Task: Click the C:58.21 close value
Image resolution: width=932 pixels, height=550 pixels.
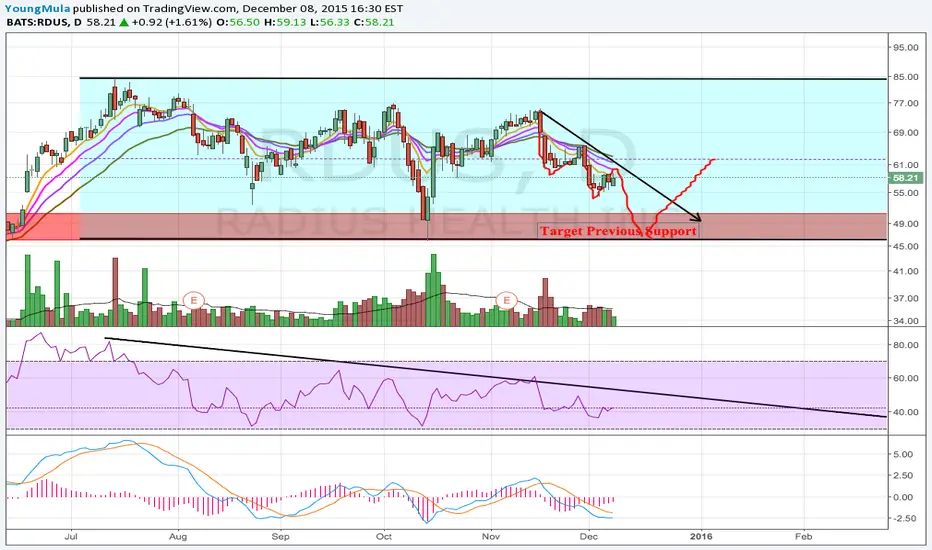Action: tap(374, 22)
